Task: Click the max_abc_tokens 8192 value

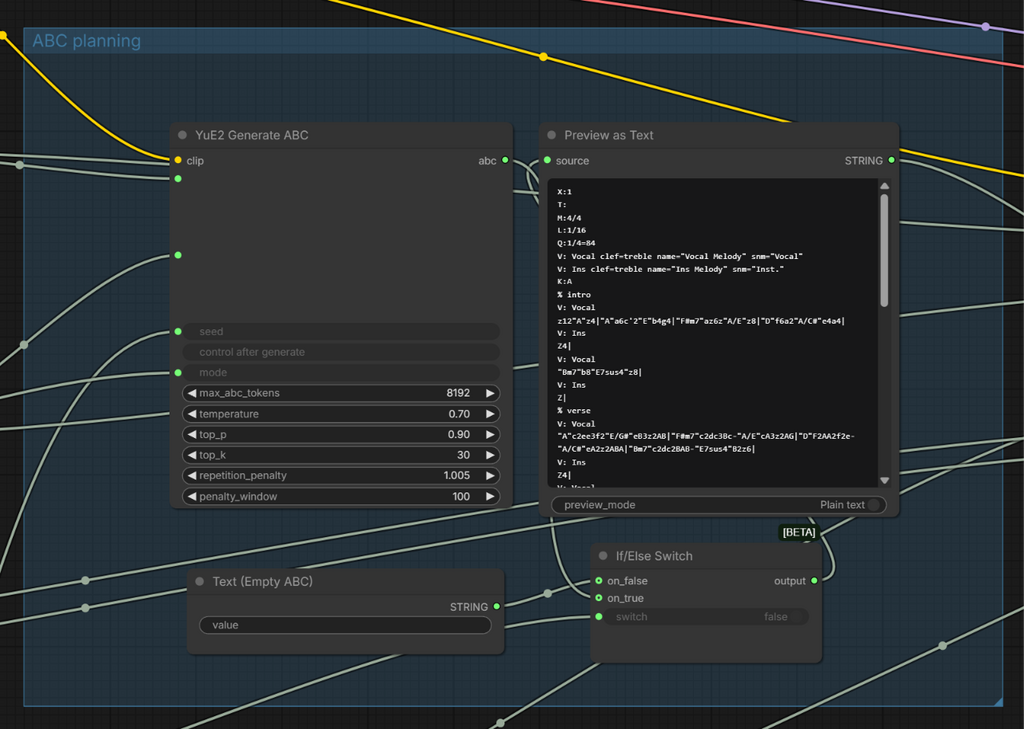Action: pos(458,393)
